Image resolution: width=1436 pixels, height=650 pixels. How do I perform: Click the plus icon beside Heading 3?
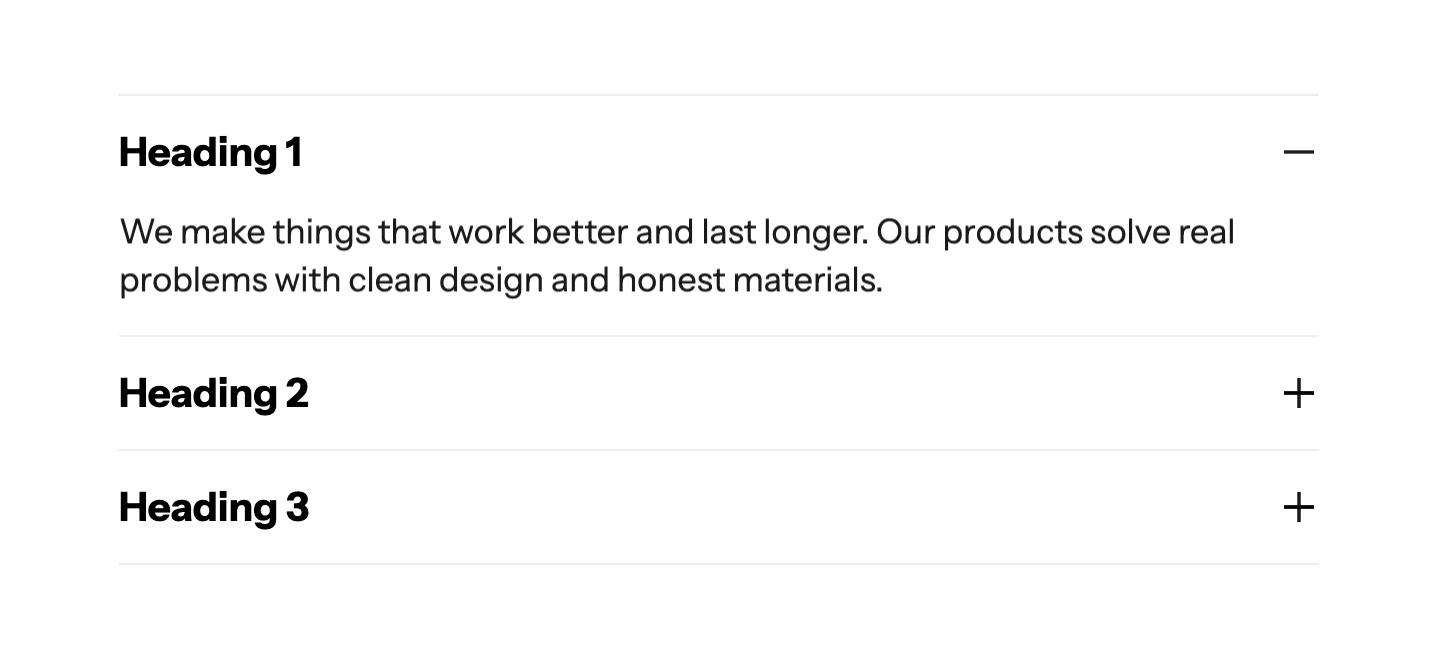1298,507
